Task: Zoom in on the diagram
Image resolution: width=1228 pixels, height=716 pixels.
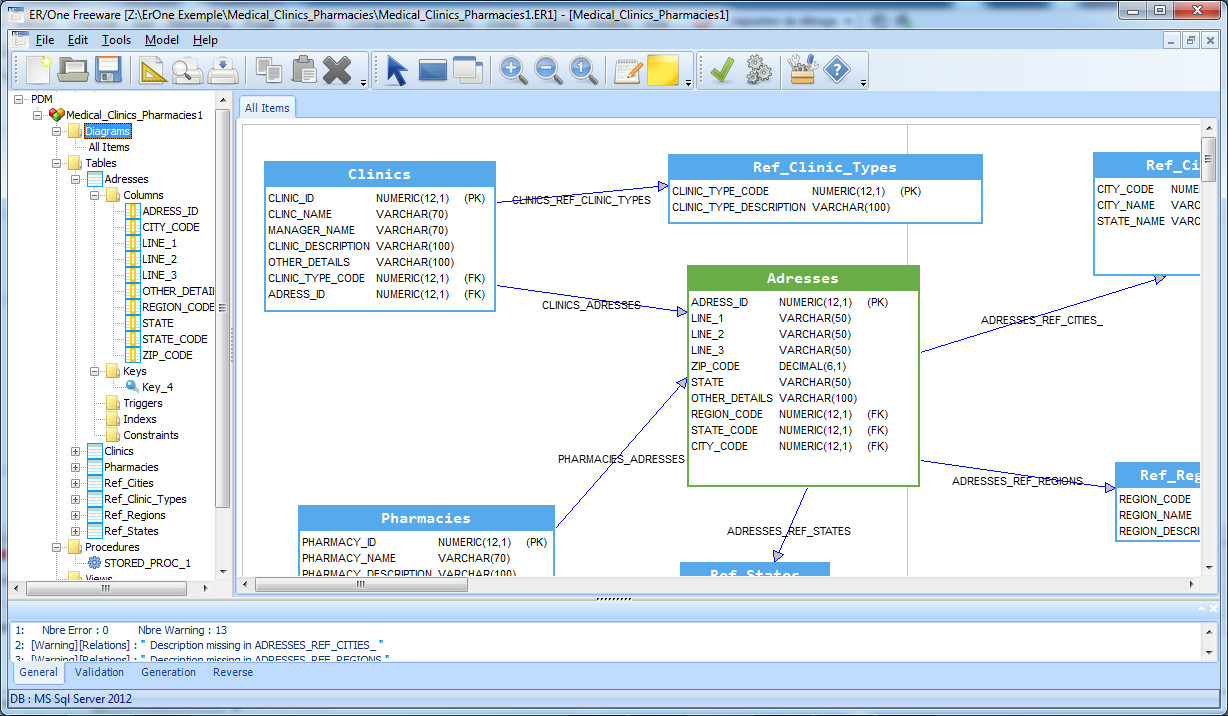Action: tap(513, 70)
